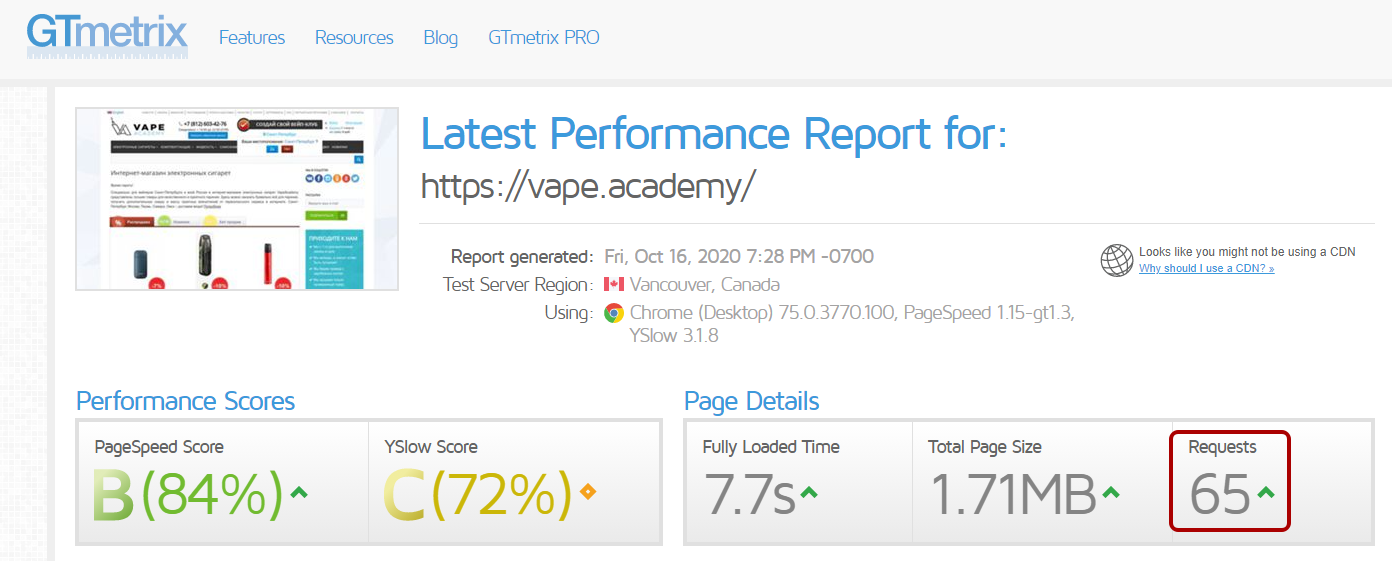Click green arrow next to 7.7s
The image size is (1392, 561).
(809, 492)
